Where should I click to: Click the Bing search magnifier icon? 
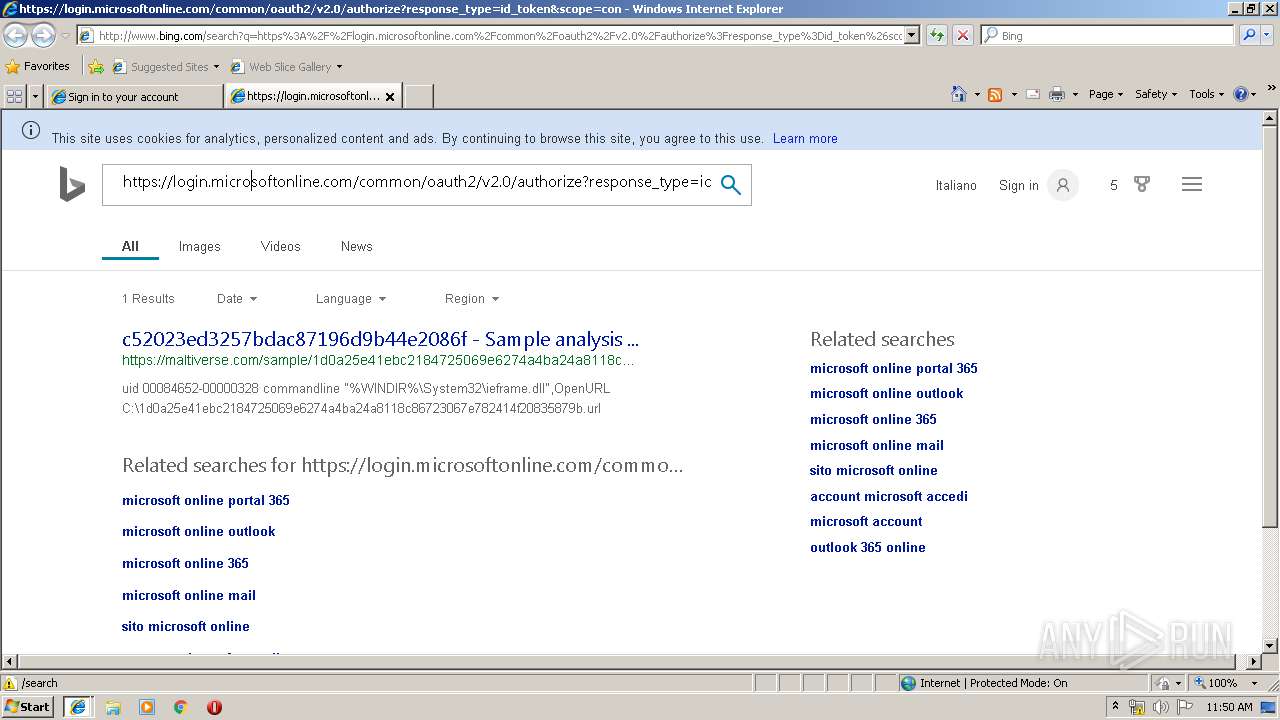pyautogui.click(x=731, y=185)
